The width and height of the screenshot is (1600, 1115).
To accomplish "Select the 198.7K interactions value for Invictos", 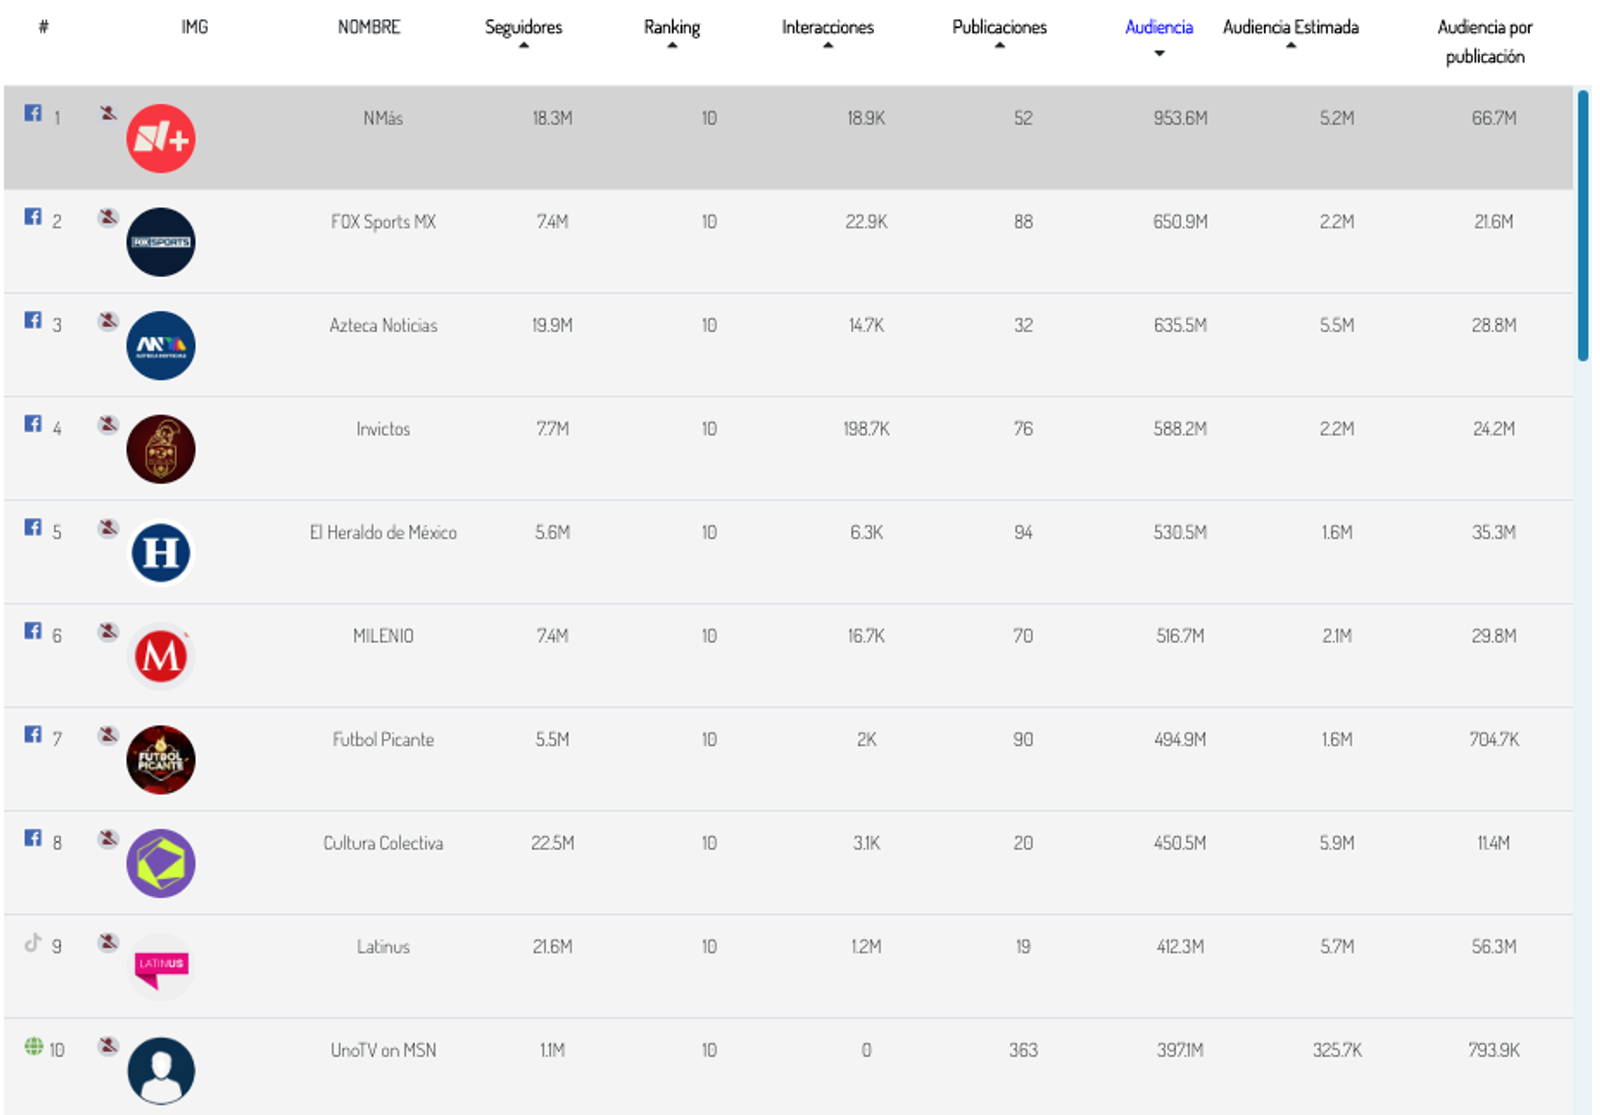I will click(x=866, y=429).
